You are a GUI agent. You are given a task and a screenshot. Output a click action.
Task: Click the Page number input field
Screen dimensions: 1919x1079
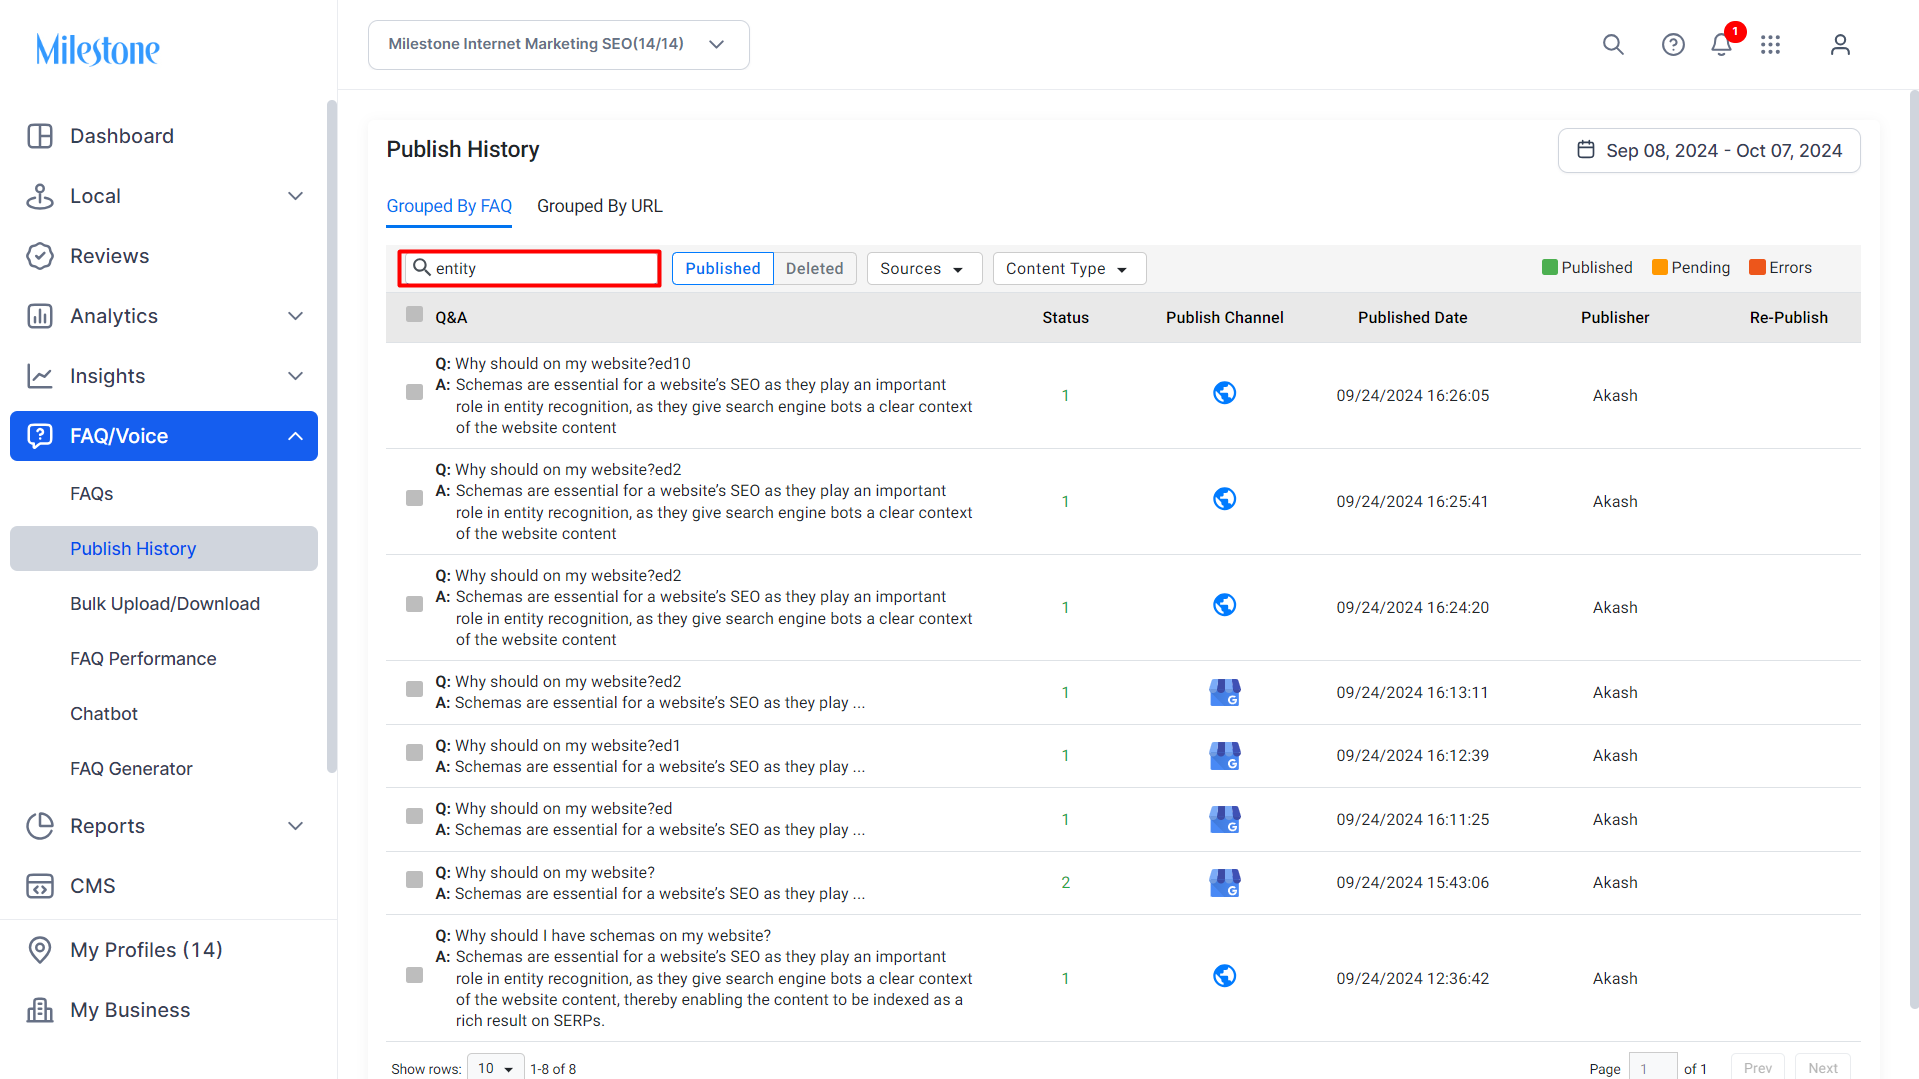[x=1653, y=1068]
